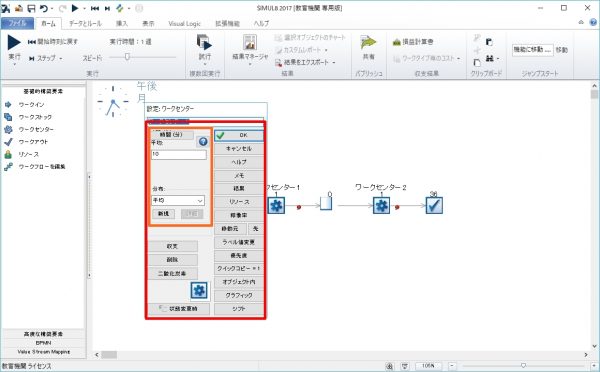Open the binoculars find dropdown arrow
The image size is (600, 372).
(x=498, y=59)
